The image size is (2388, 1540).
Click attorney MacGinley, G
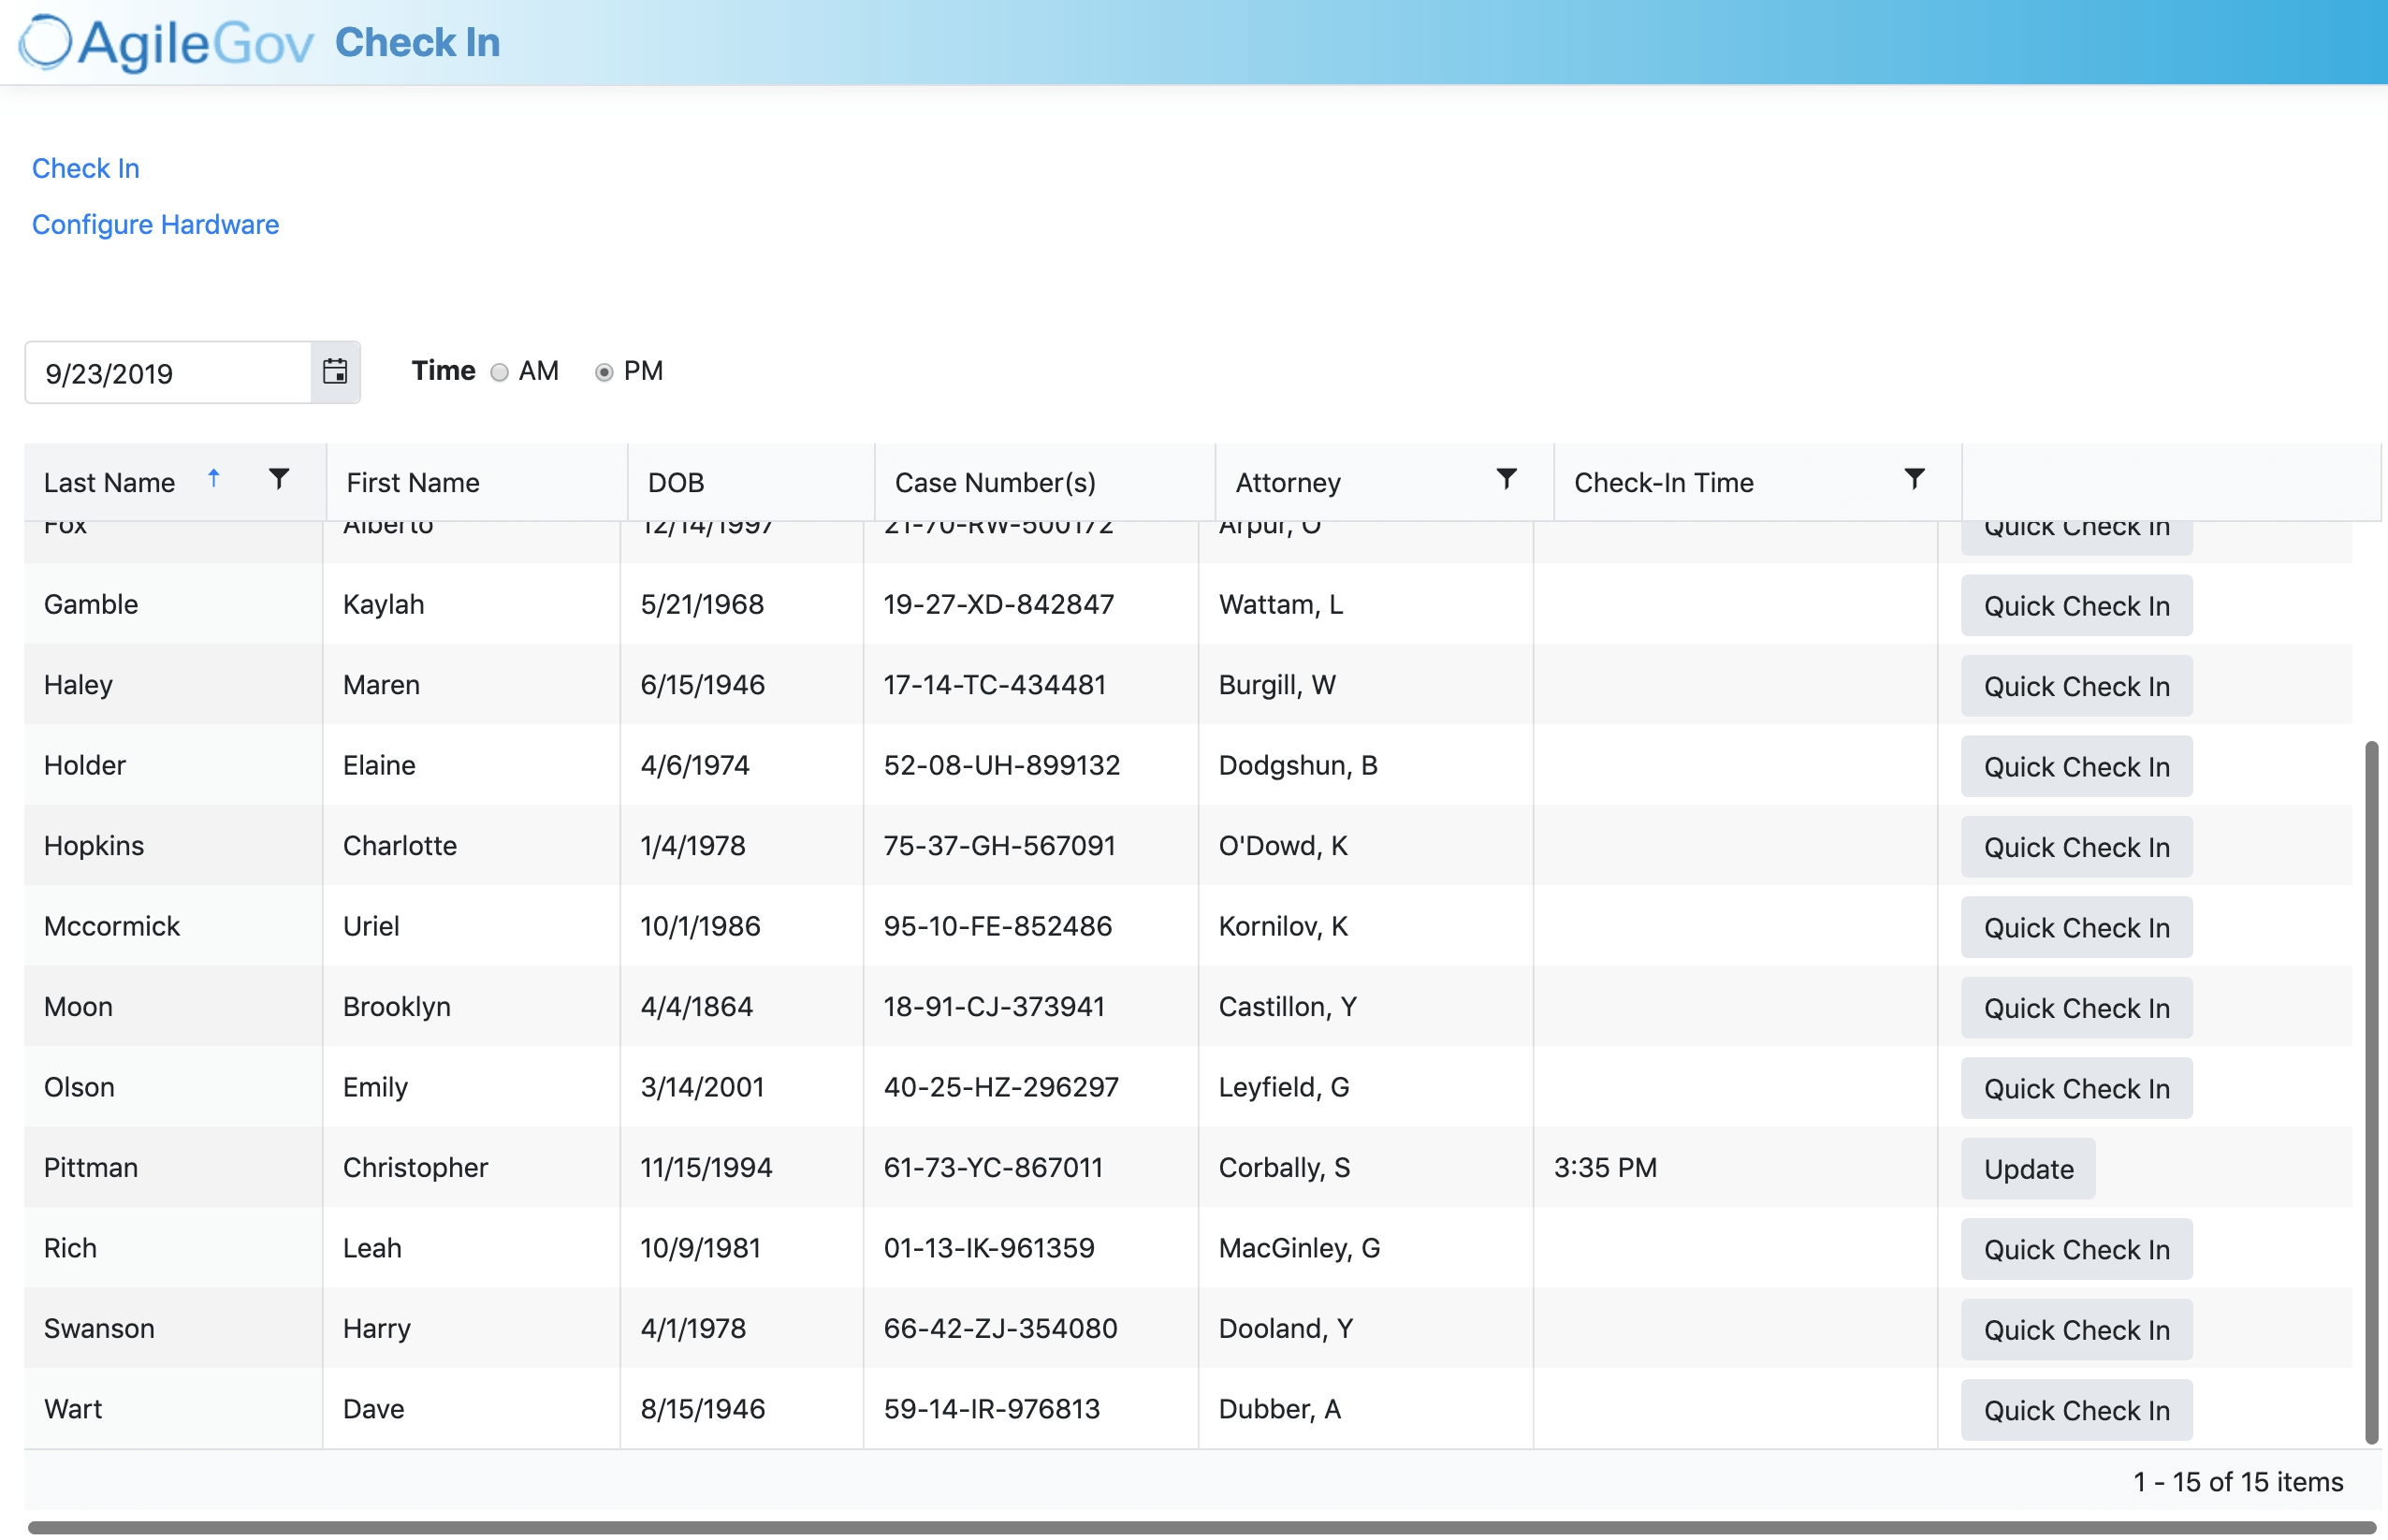click(x=1299, y=1248)
